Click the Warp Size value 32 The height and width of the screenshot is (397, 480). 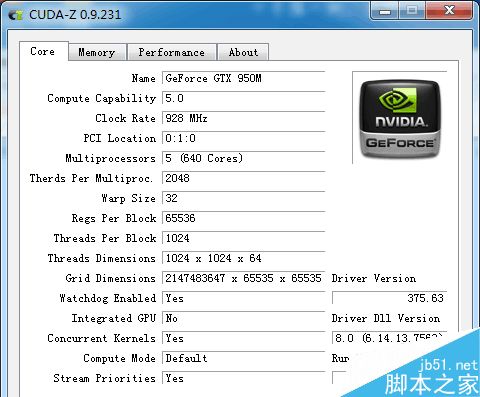[244, 199]
